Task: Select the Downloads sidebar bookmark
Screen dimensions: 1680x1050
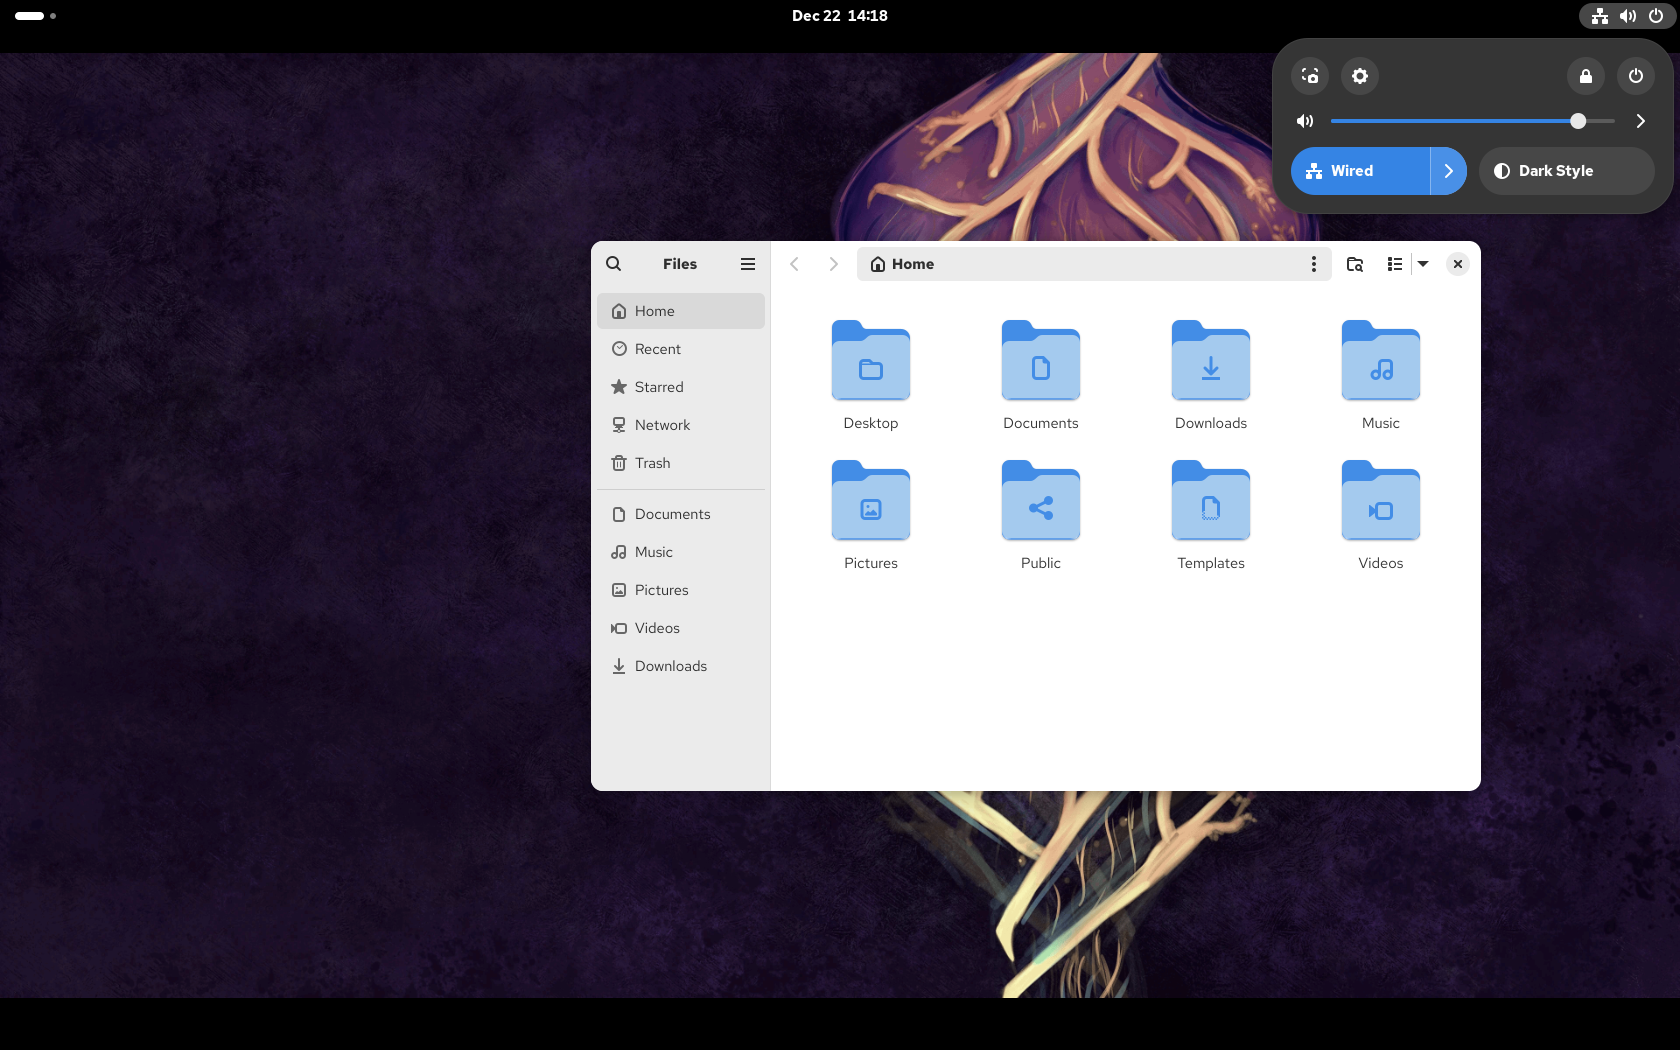Action: tap(681, 666)
